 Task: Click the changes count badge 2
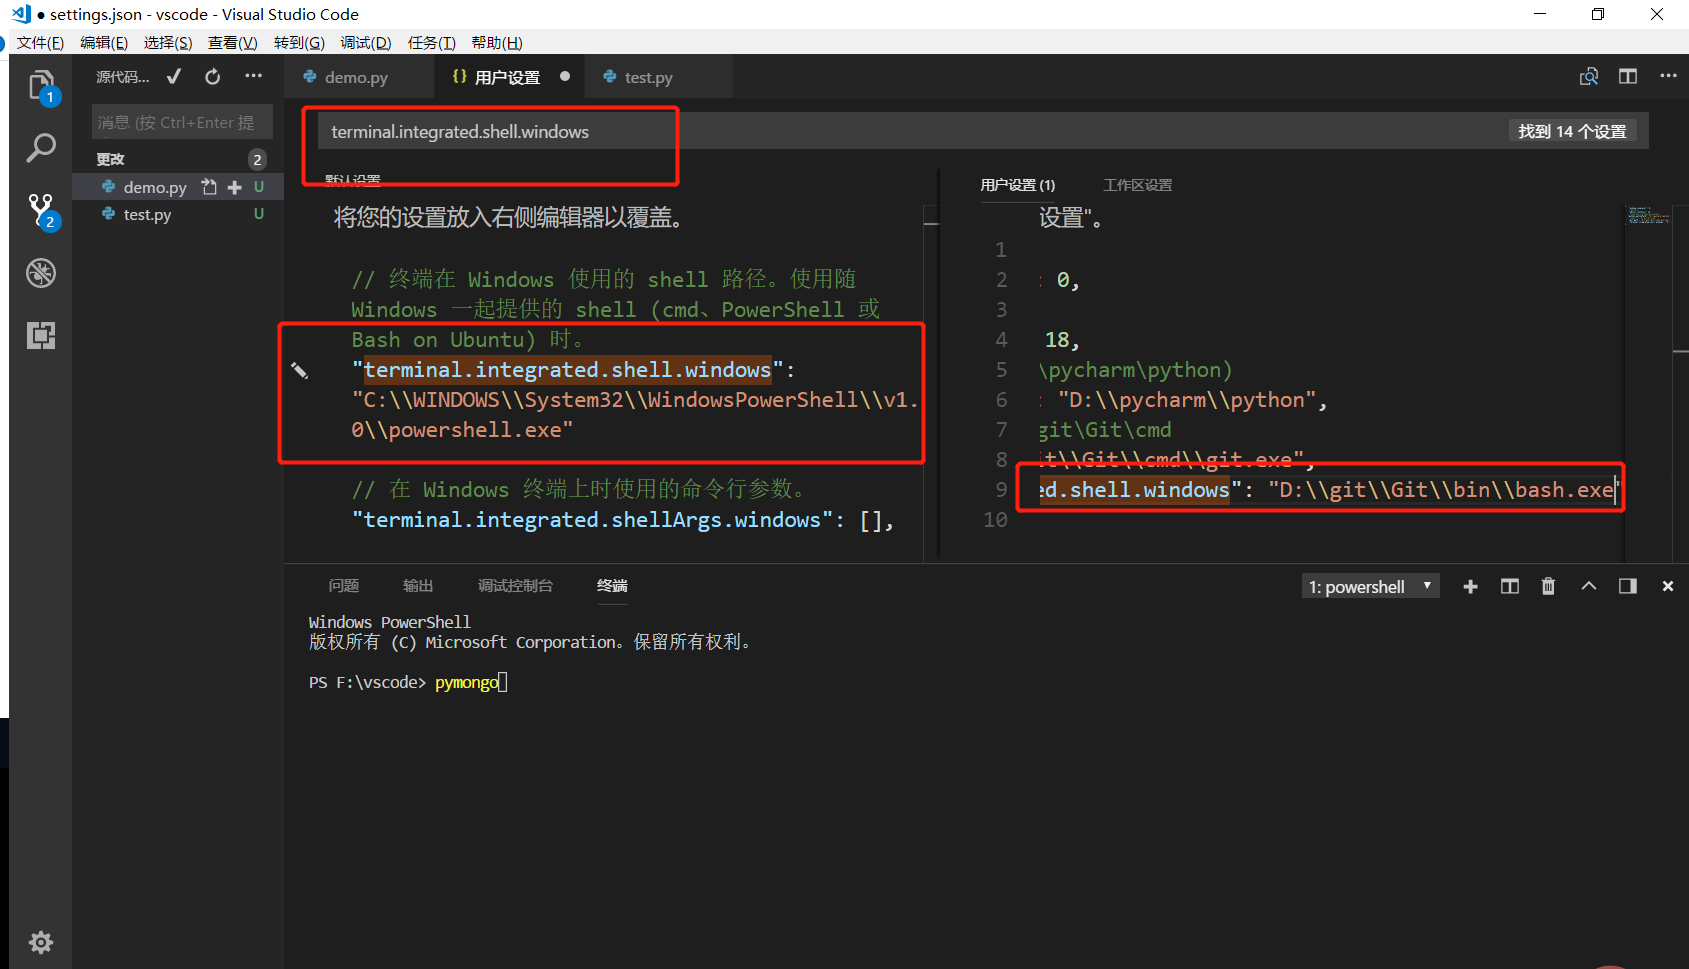click(x=257, y=159)
